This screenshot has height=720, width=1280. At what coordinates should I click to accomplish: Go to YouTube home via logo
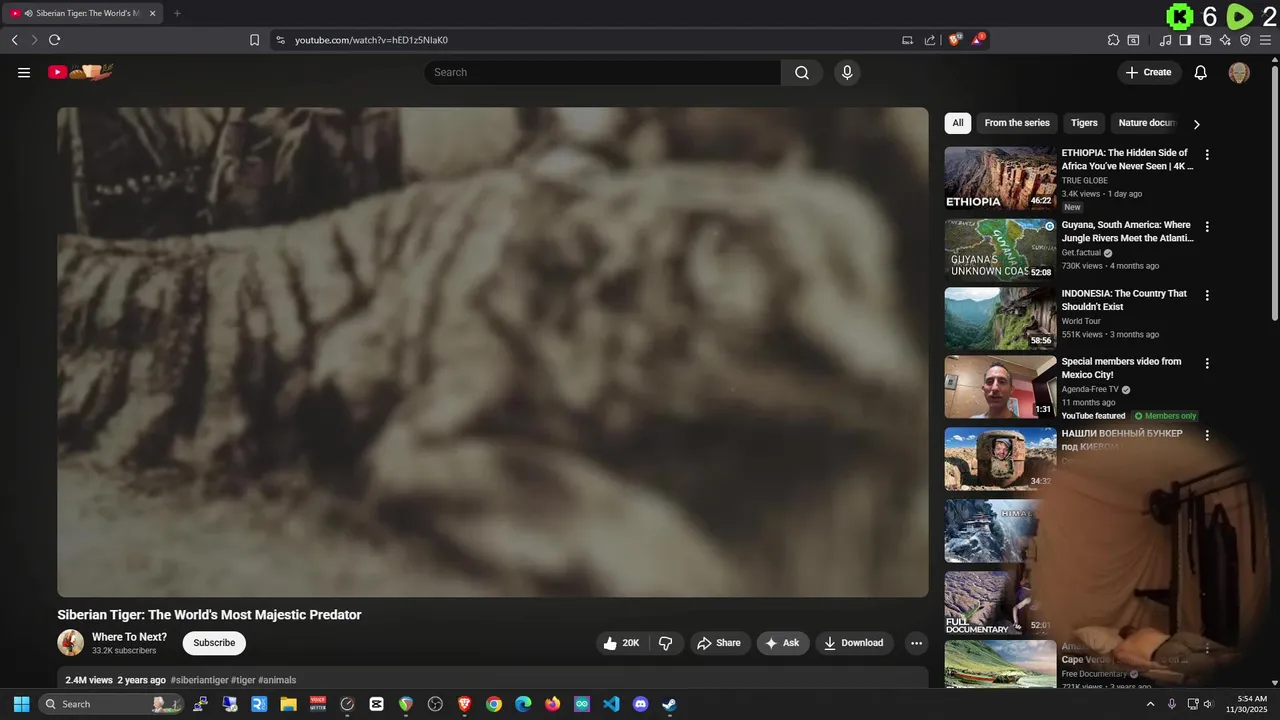click(81, 72)
